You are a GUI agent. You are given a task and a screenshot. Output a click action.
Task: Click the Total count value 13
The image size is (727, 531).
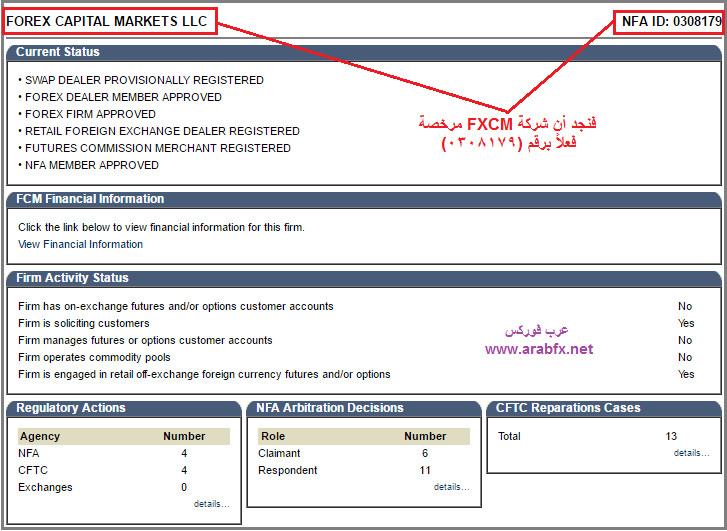671,436
